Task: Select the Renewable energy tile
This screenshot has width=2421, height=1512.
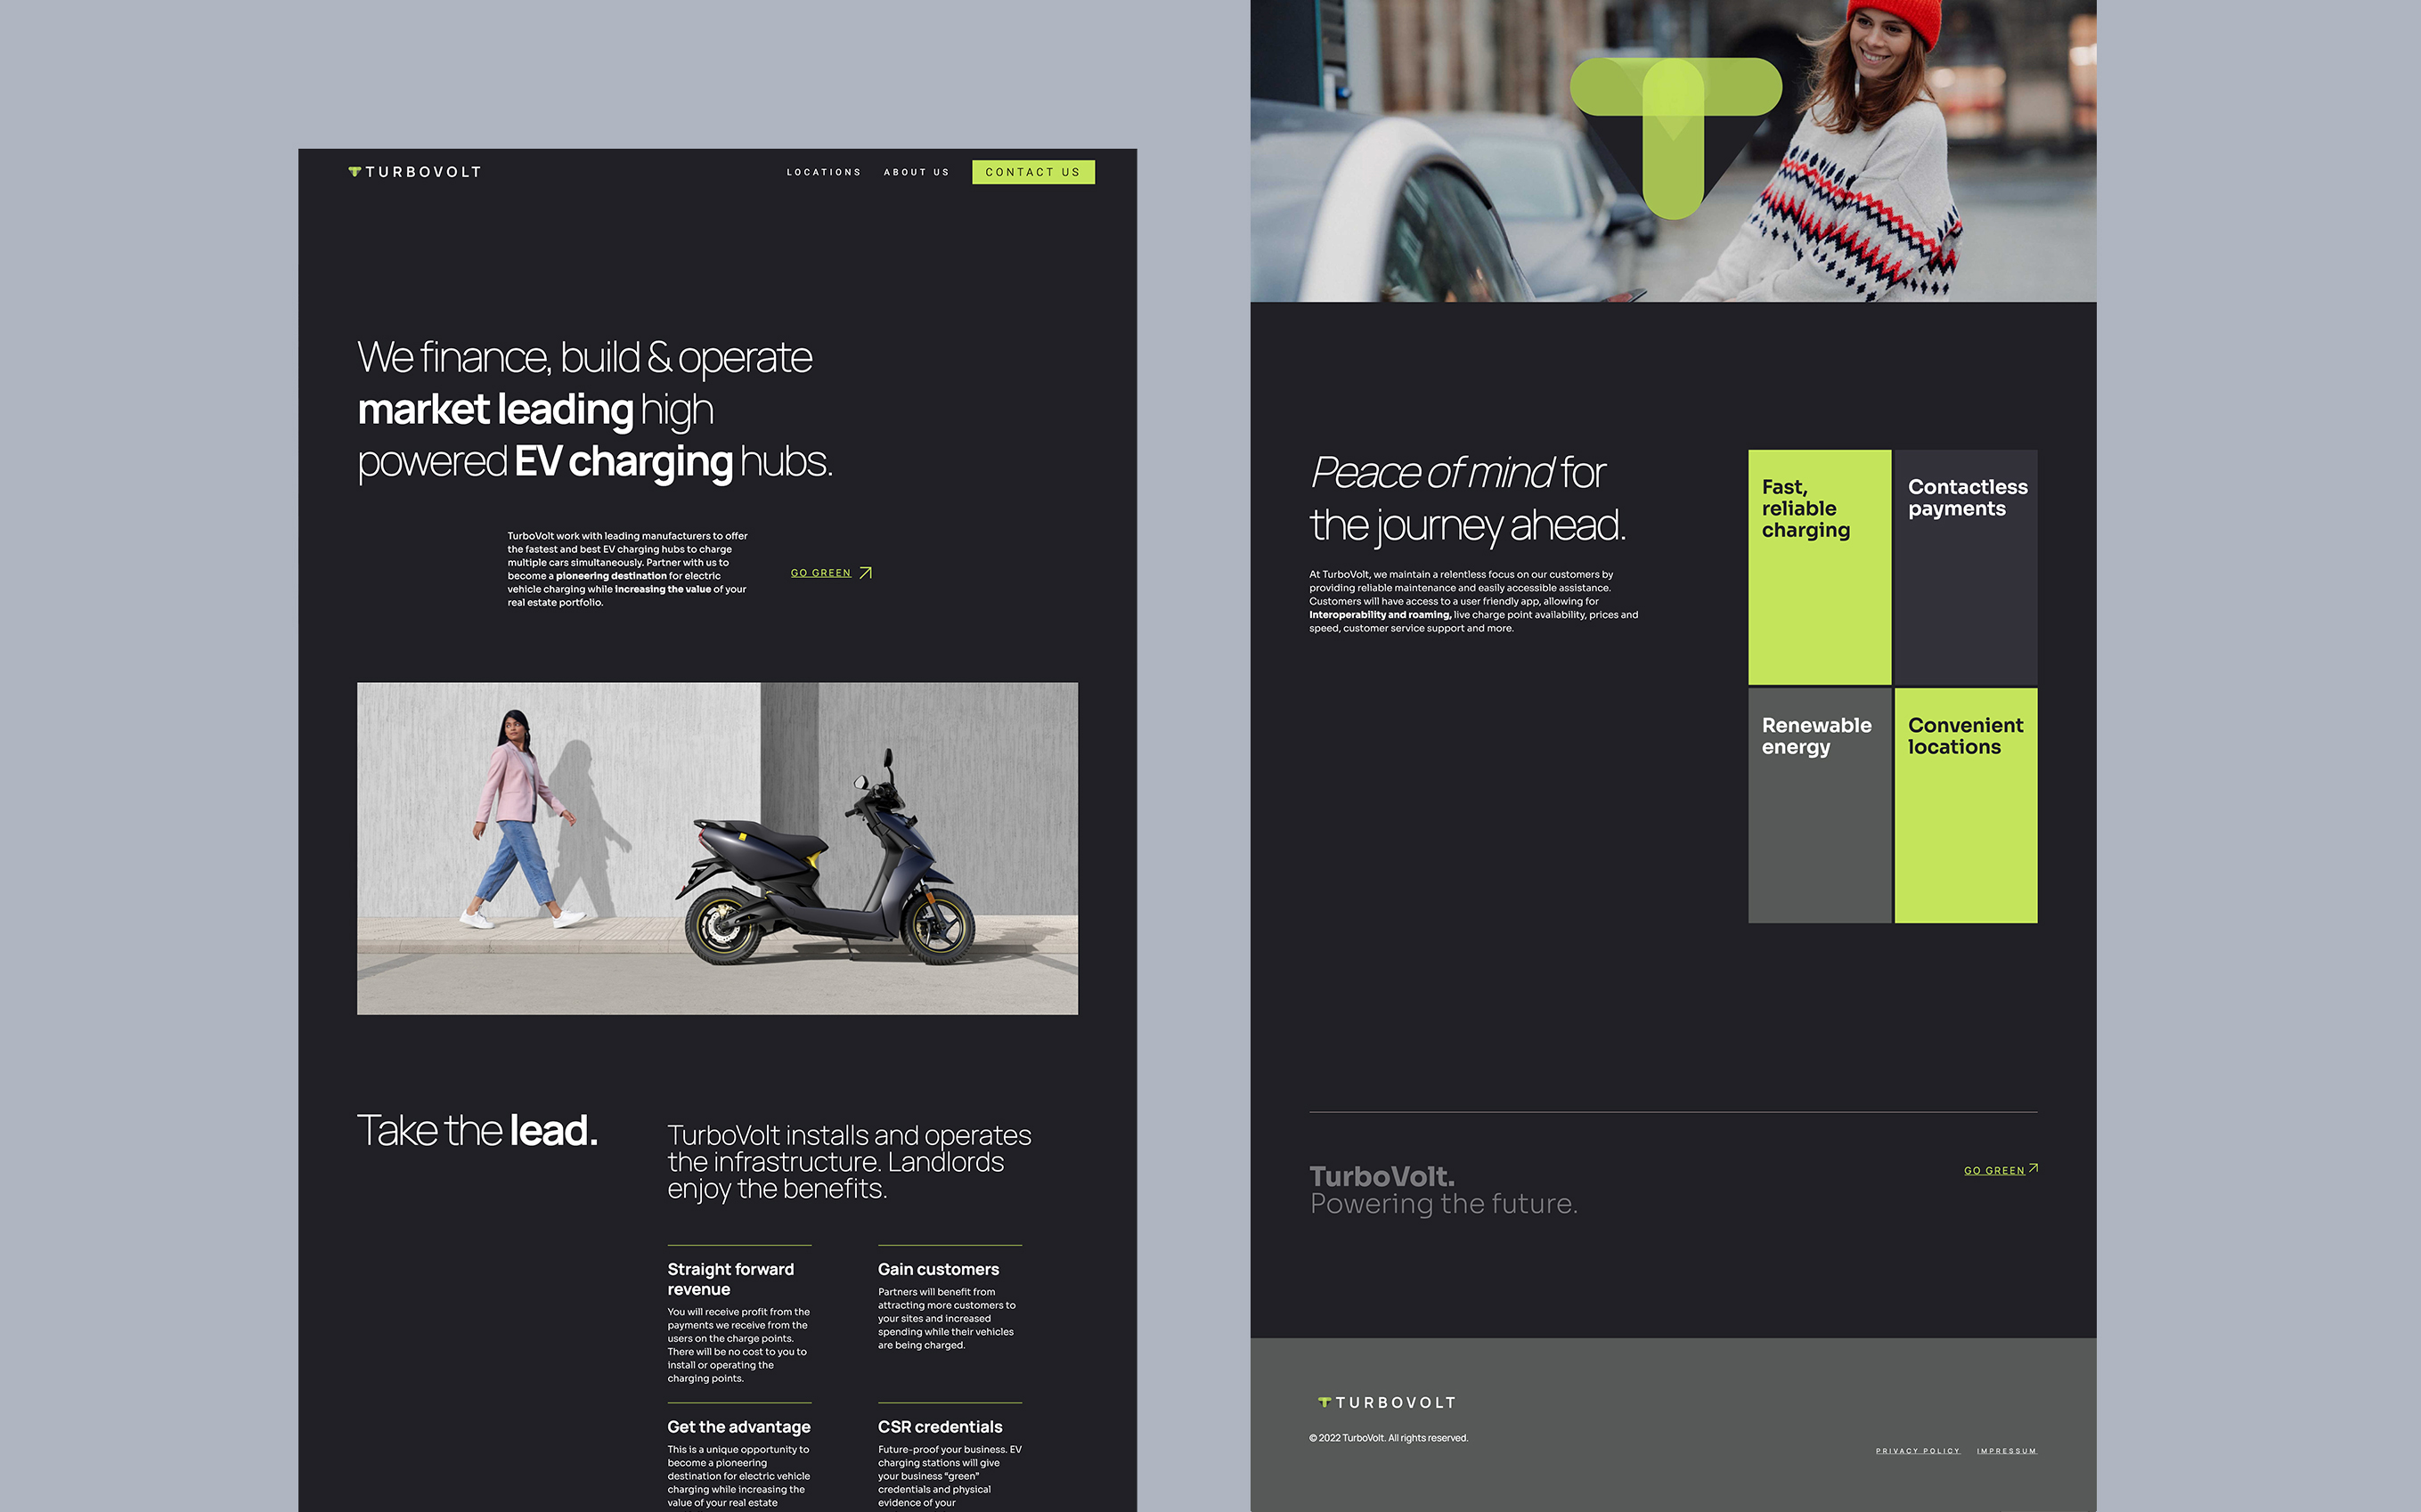Action: (x=1819, y=805)
